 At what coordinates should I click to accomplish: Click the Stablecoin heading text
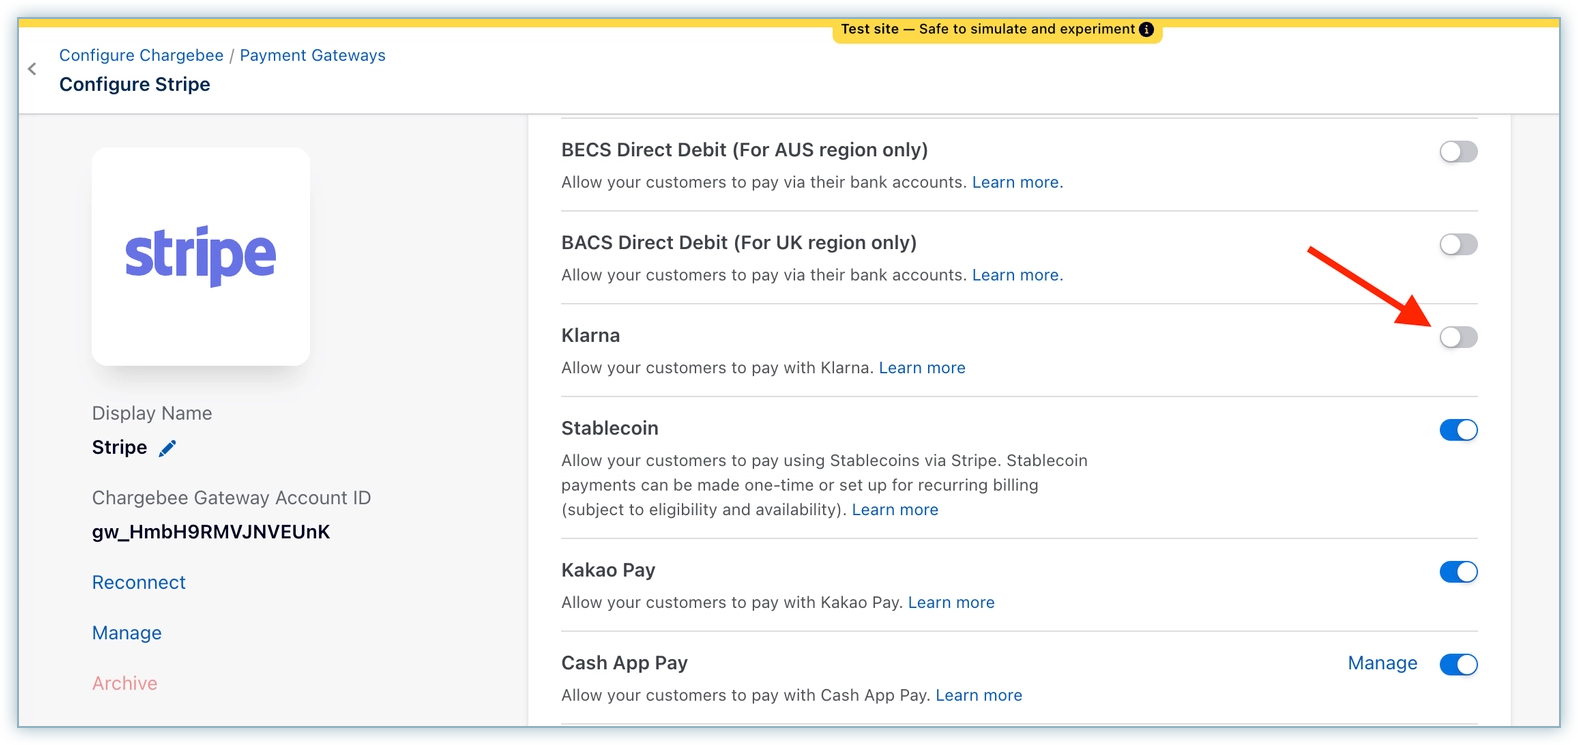pyautogui.click(x=610, y=429)
